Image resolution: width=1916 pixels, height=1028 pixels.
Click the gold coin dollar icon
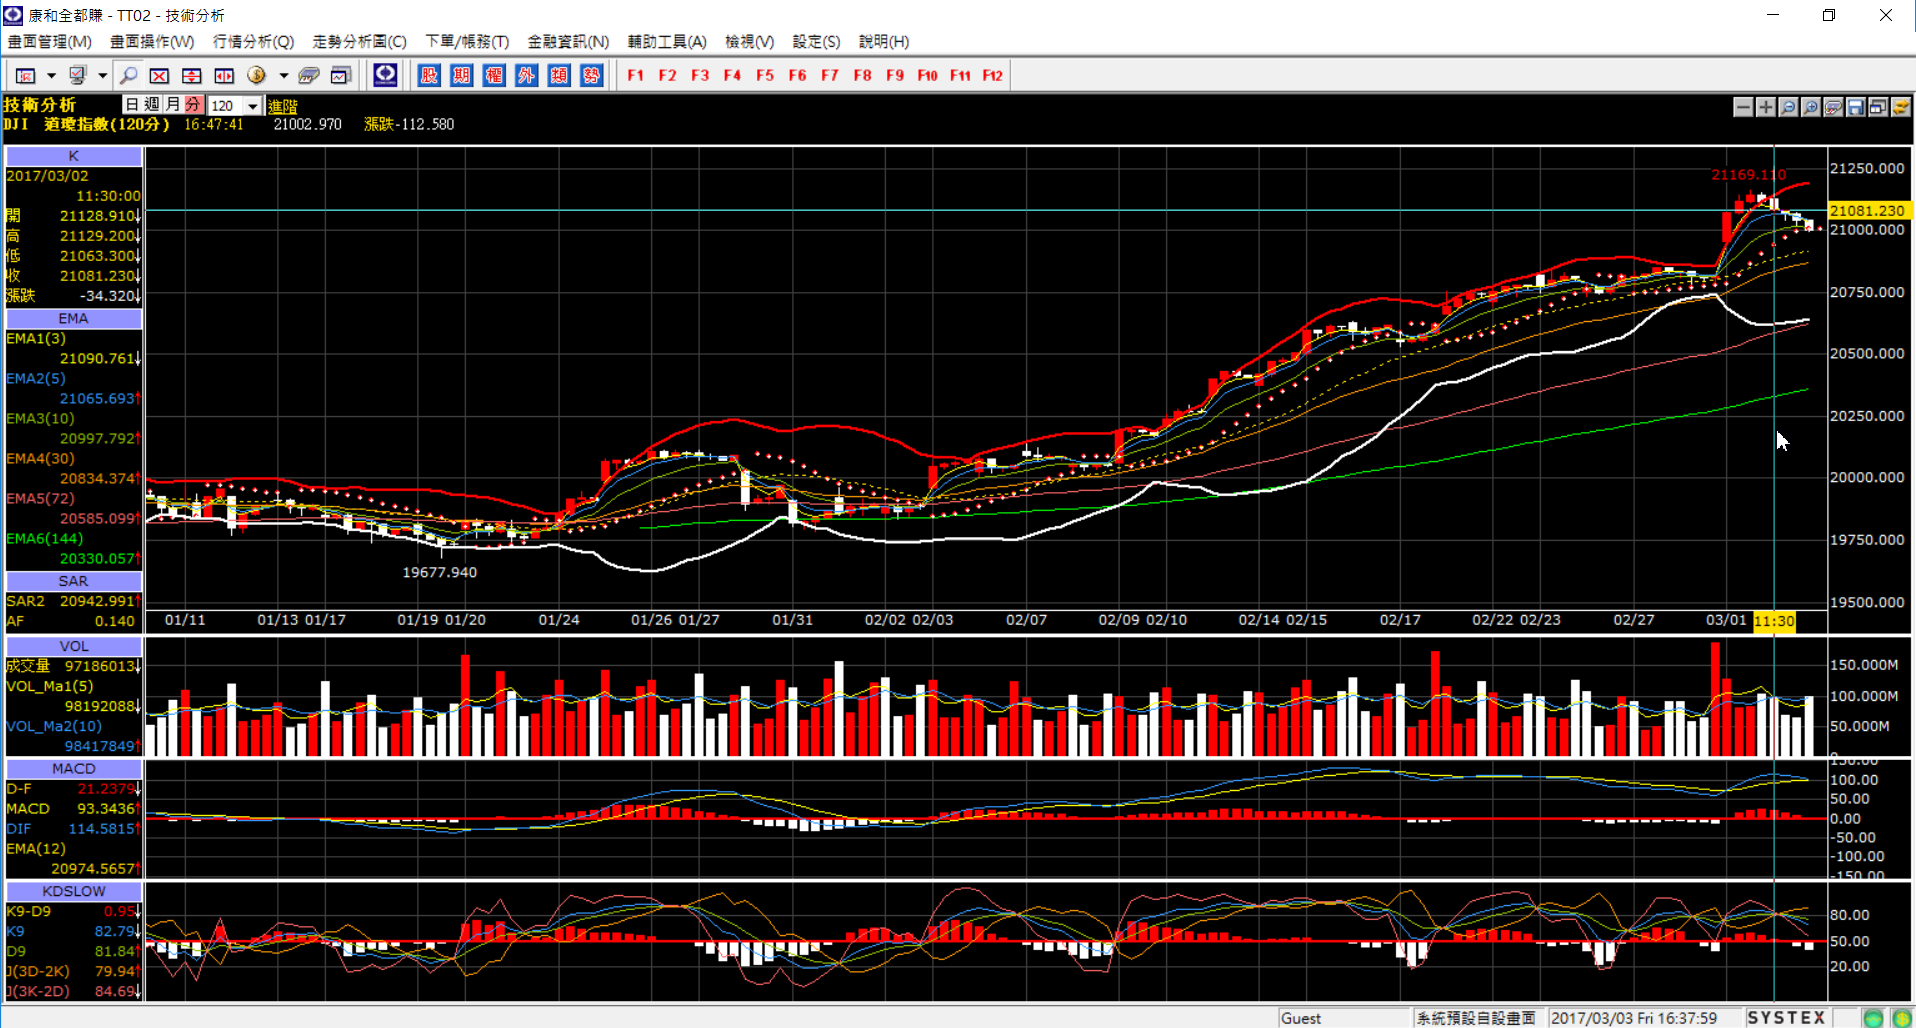pyautogui.click(x=256, y=75)
